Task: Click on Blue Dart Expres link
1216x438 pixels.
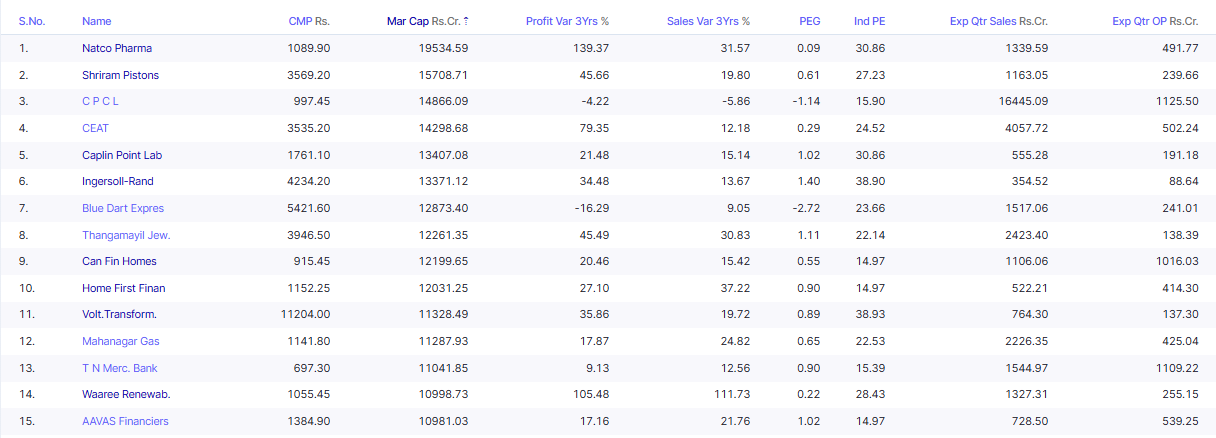Action: click(x=123, y=208)
